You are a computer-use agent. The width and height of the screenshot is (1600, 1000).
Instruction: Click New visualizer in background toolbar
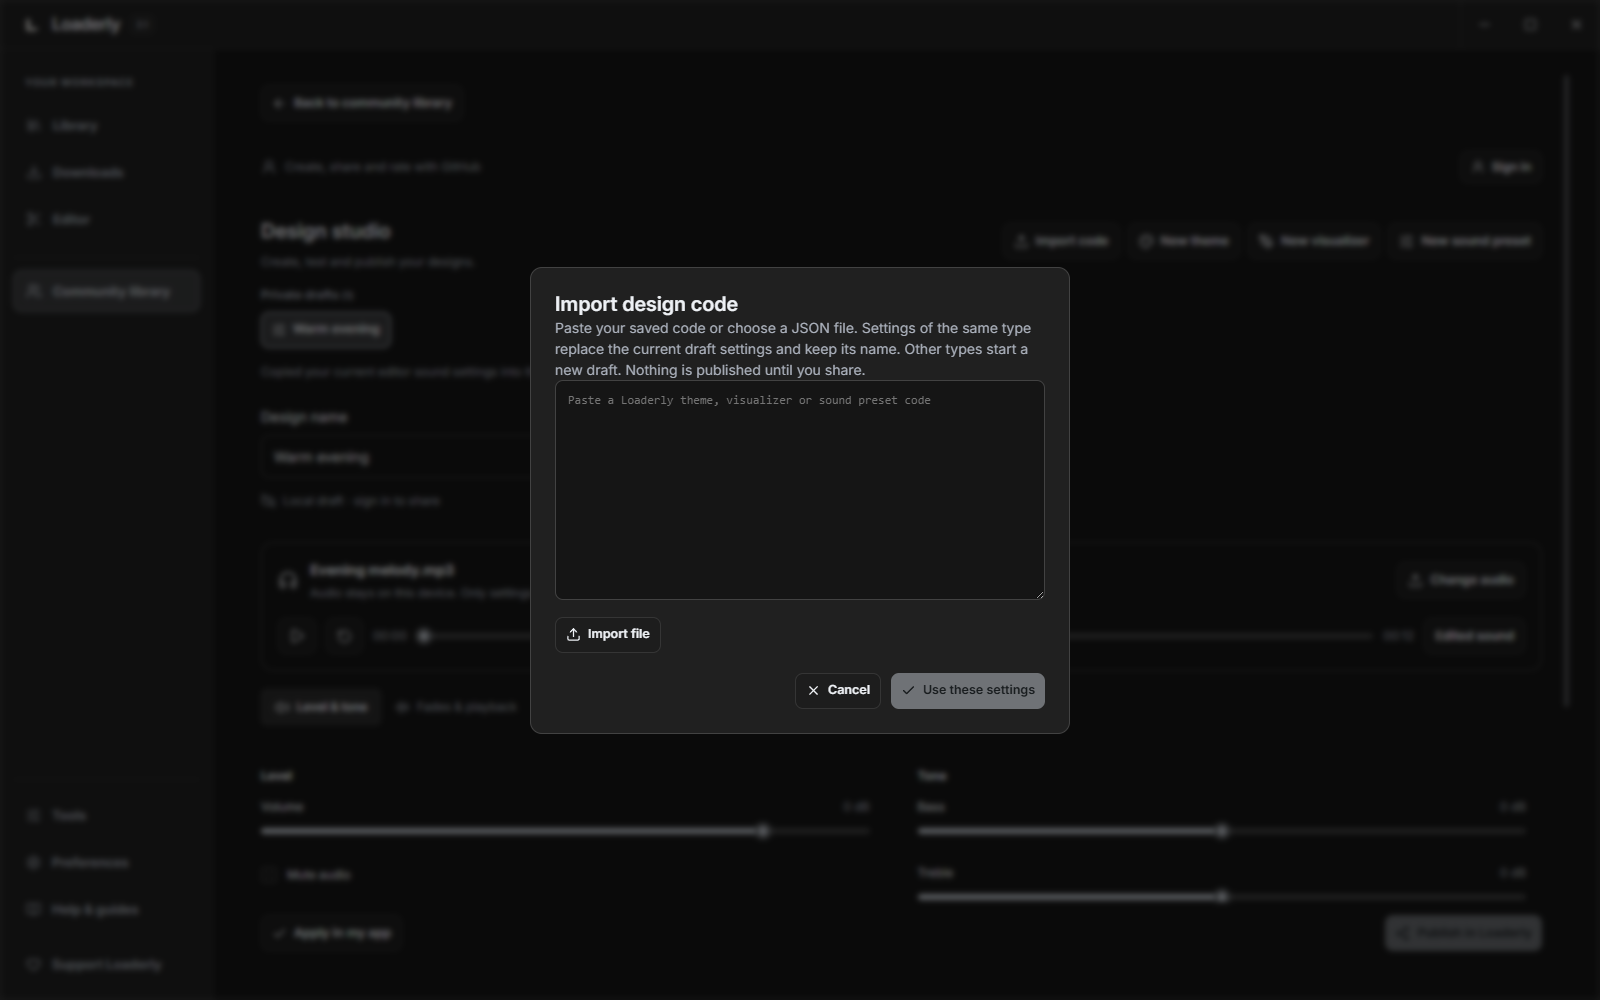[1313, 241]
